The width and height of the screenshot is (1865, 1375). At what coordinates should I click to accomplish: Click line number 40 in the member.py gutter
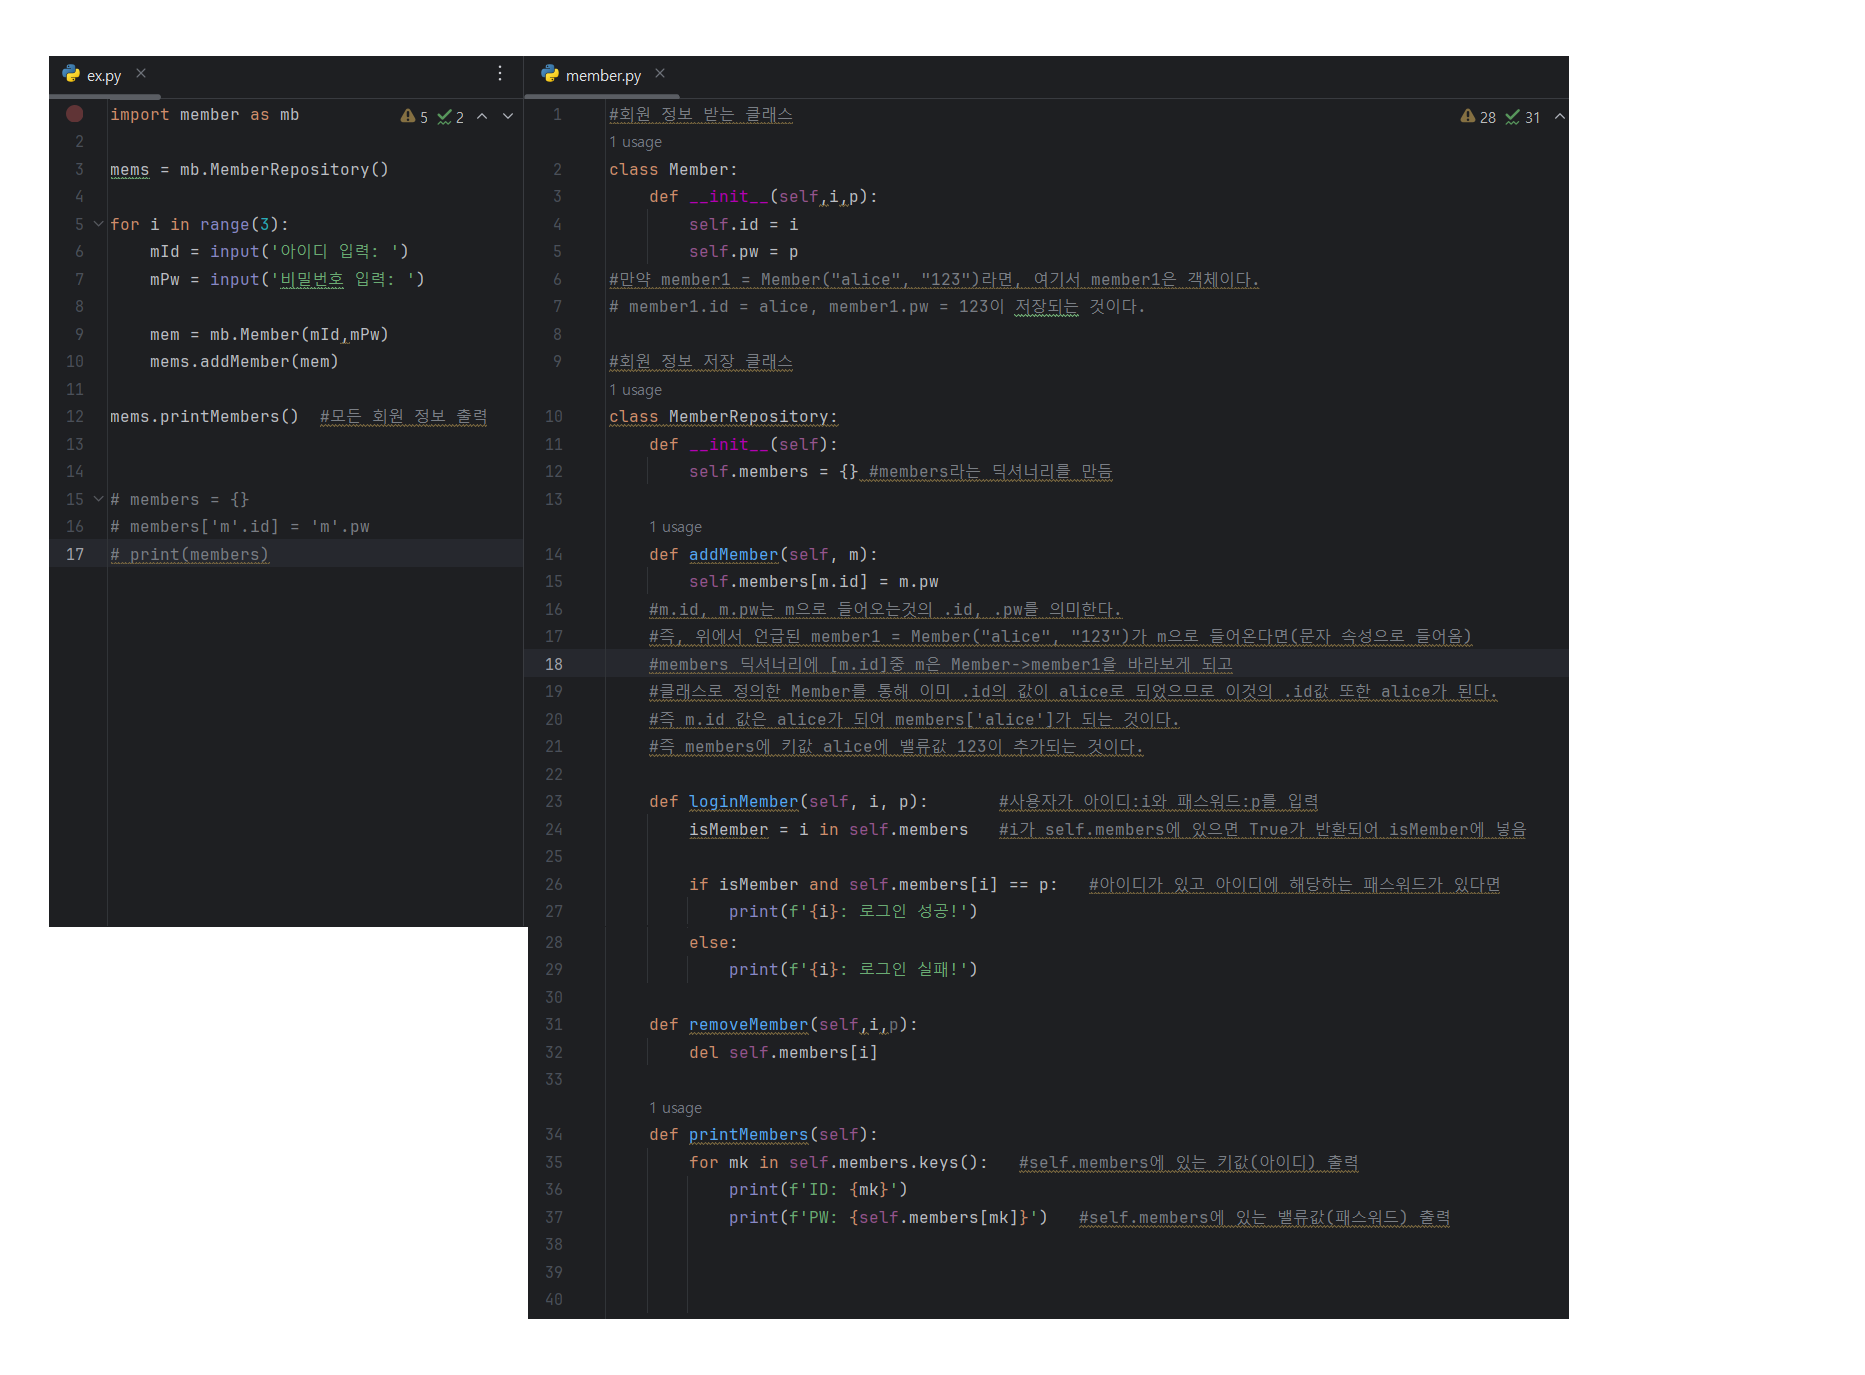(x=554, y=1300)
